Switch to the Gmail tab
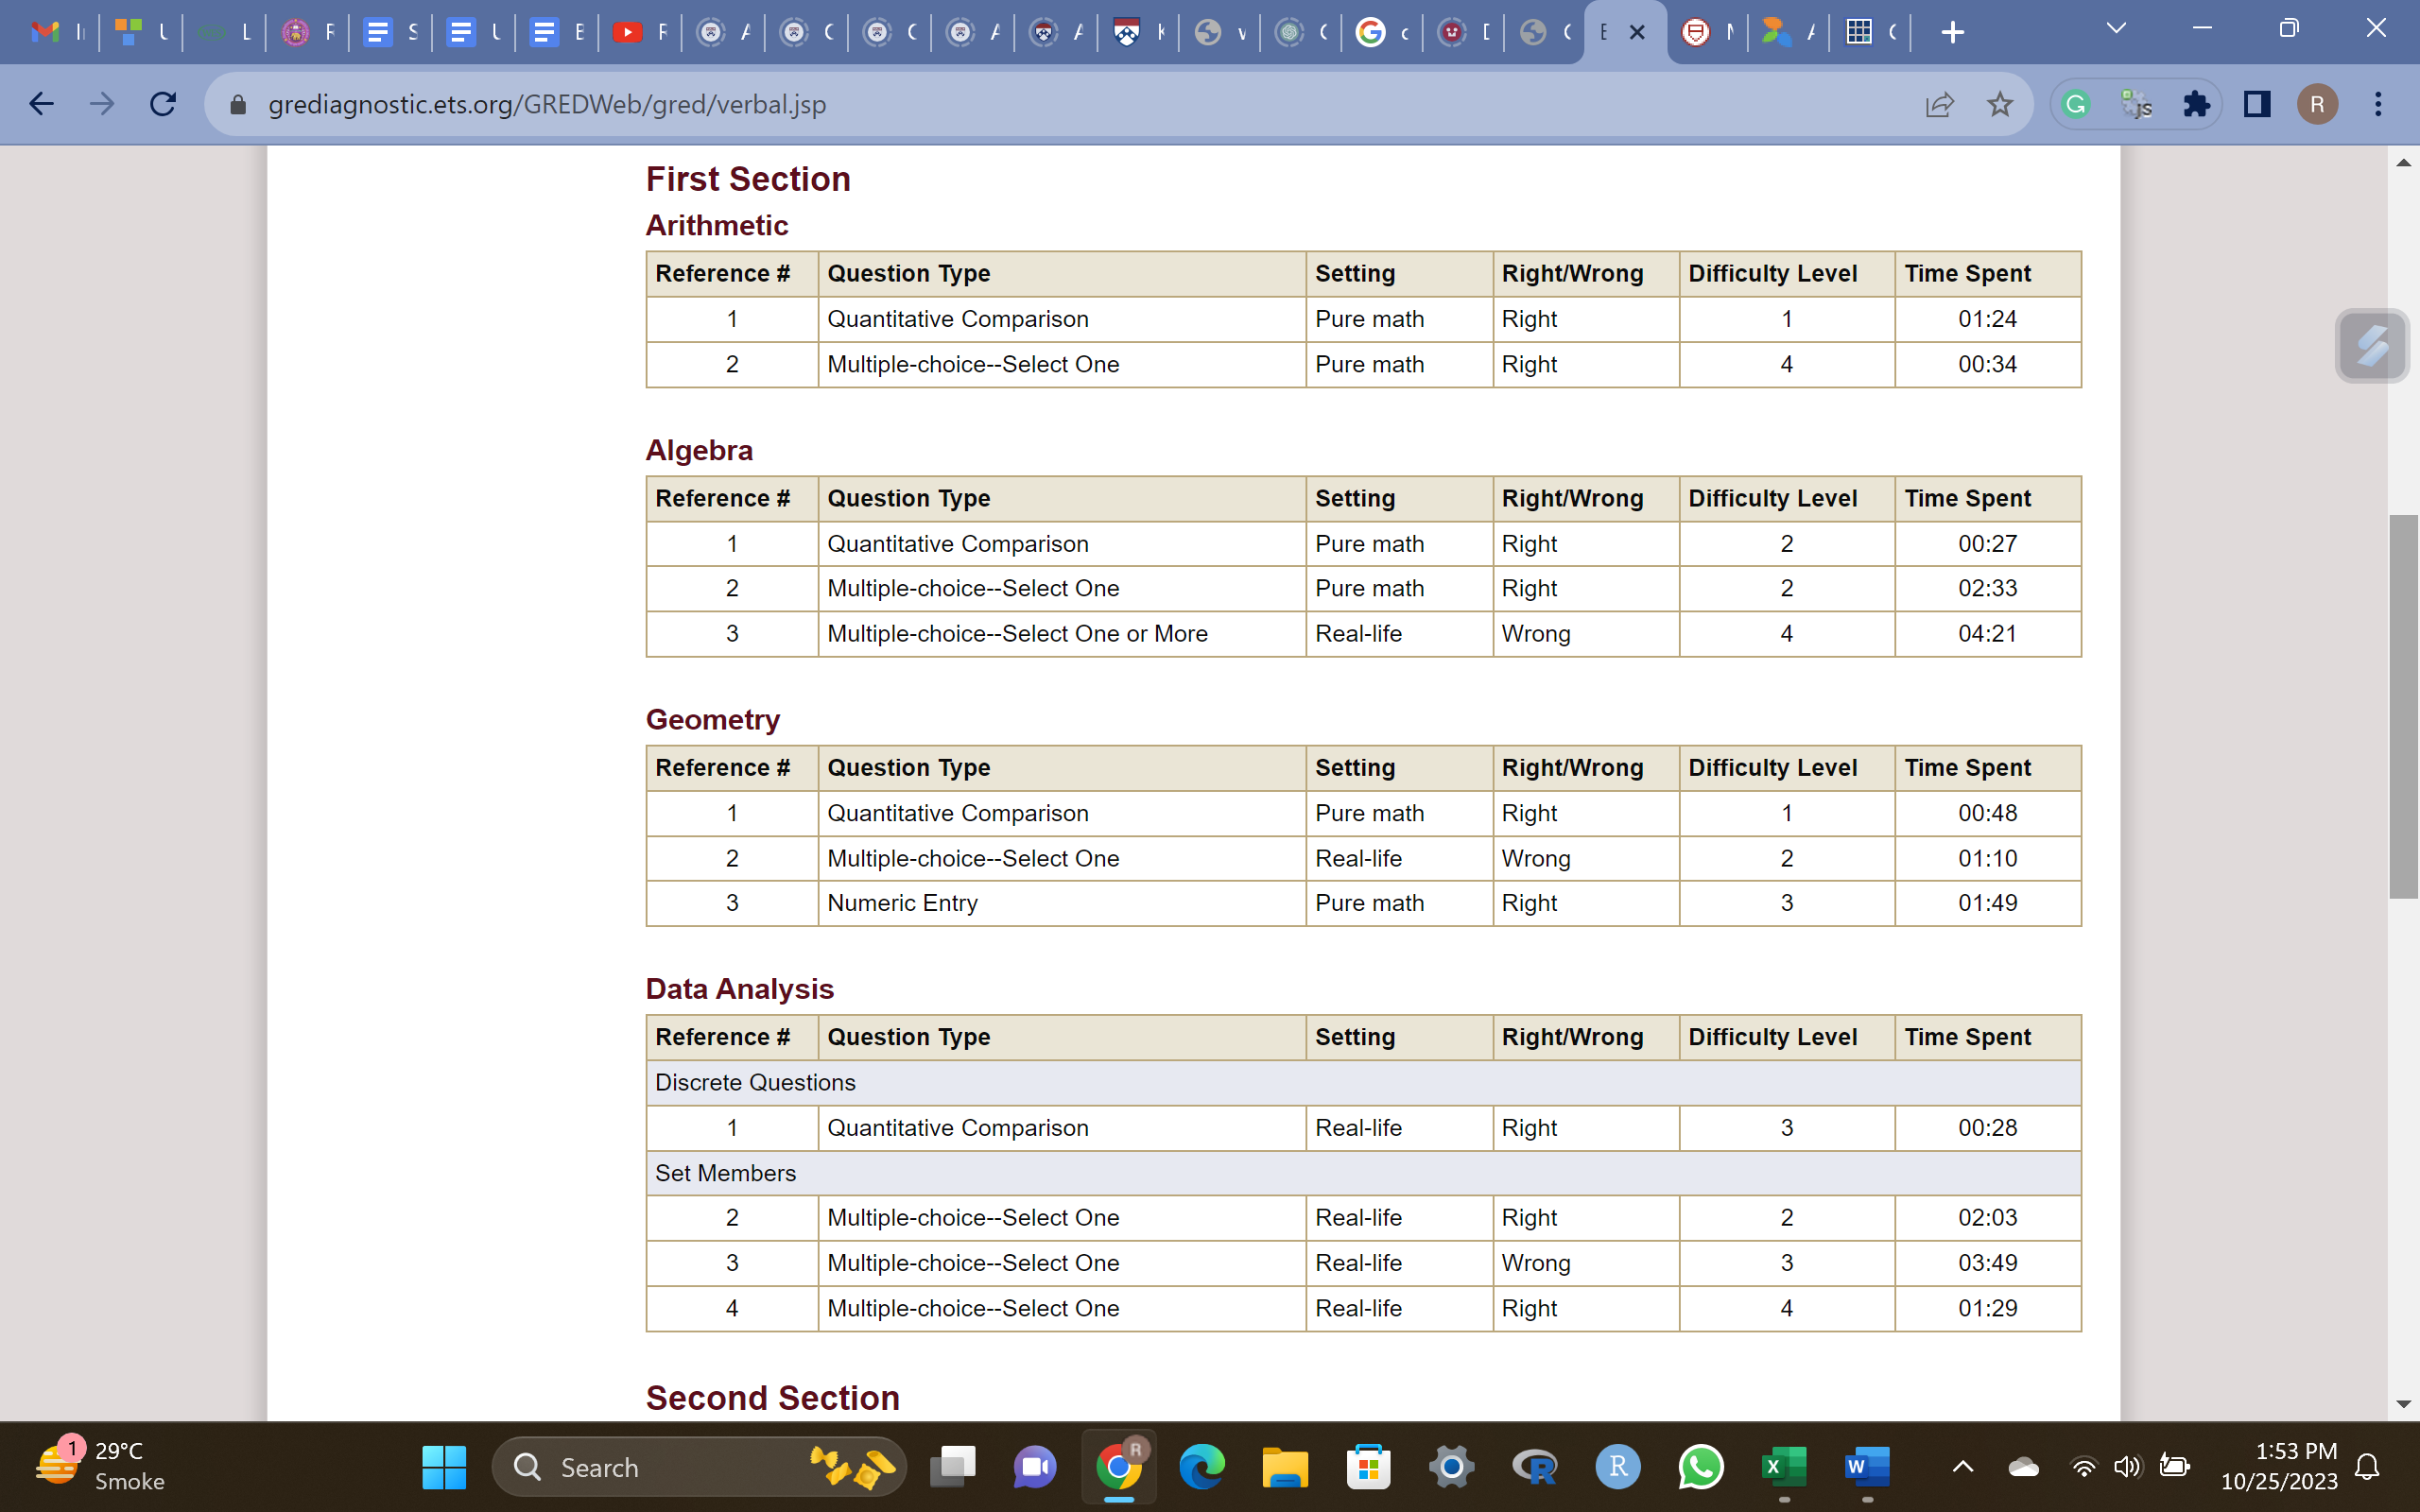 click(46, 32)
